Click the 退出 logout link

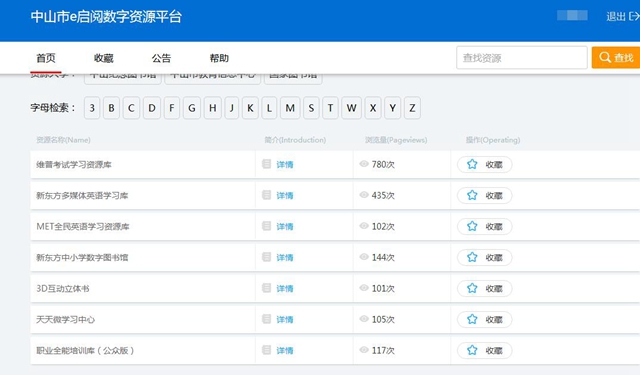click(616, 16)
